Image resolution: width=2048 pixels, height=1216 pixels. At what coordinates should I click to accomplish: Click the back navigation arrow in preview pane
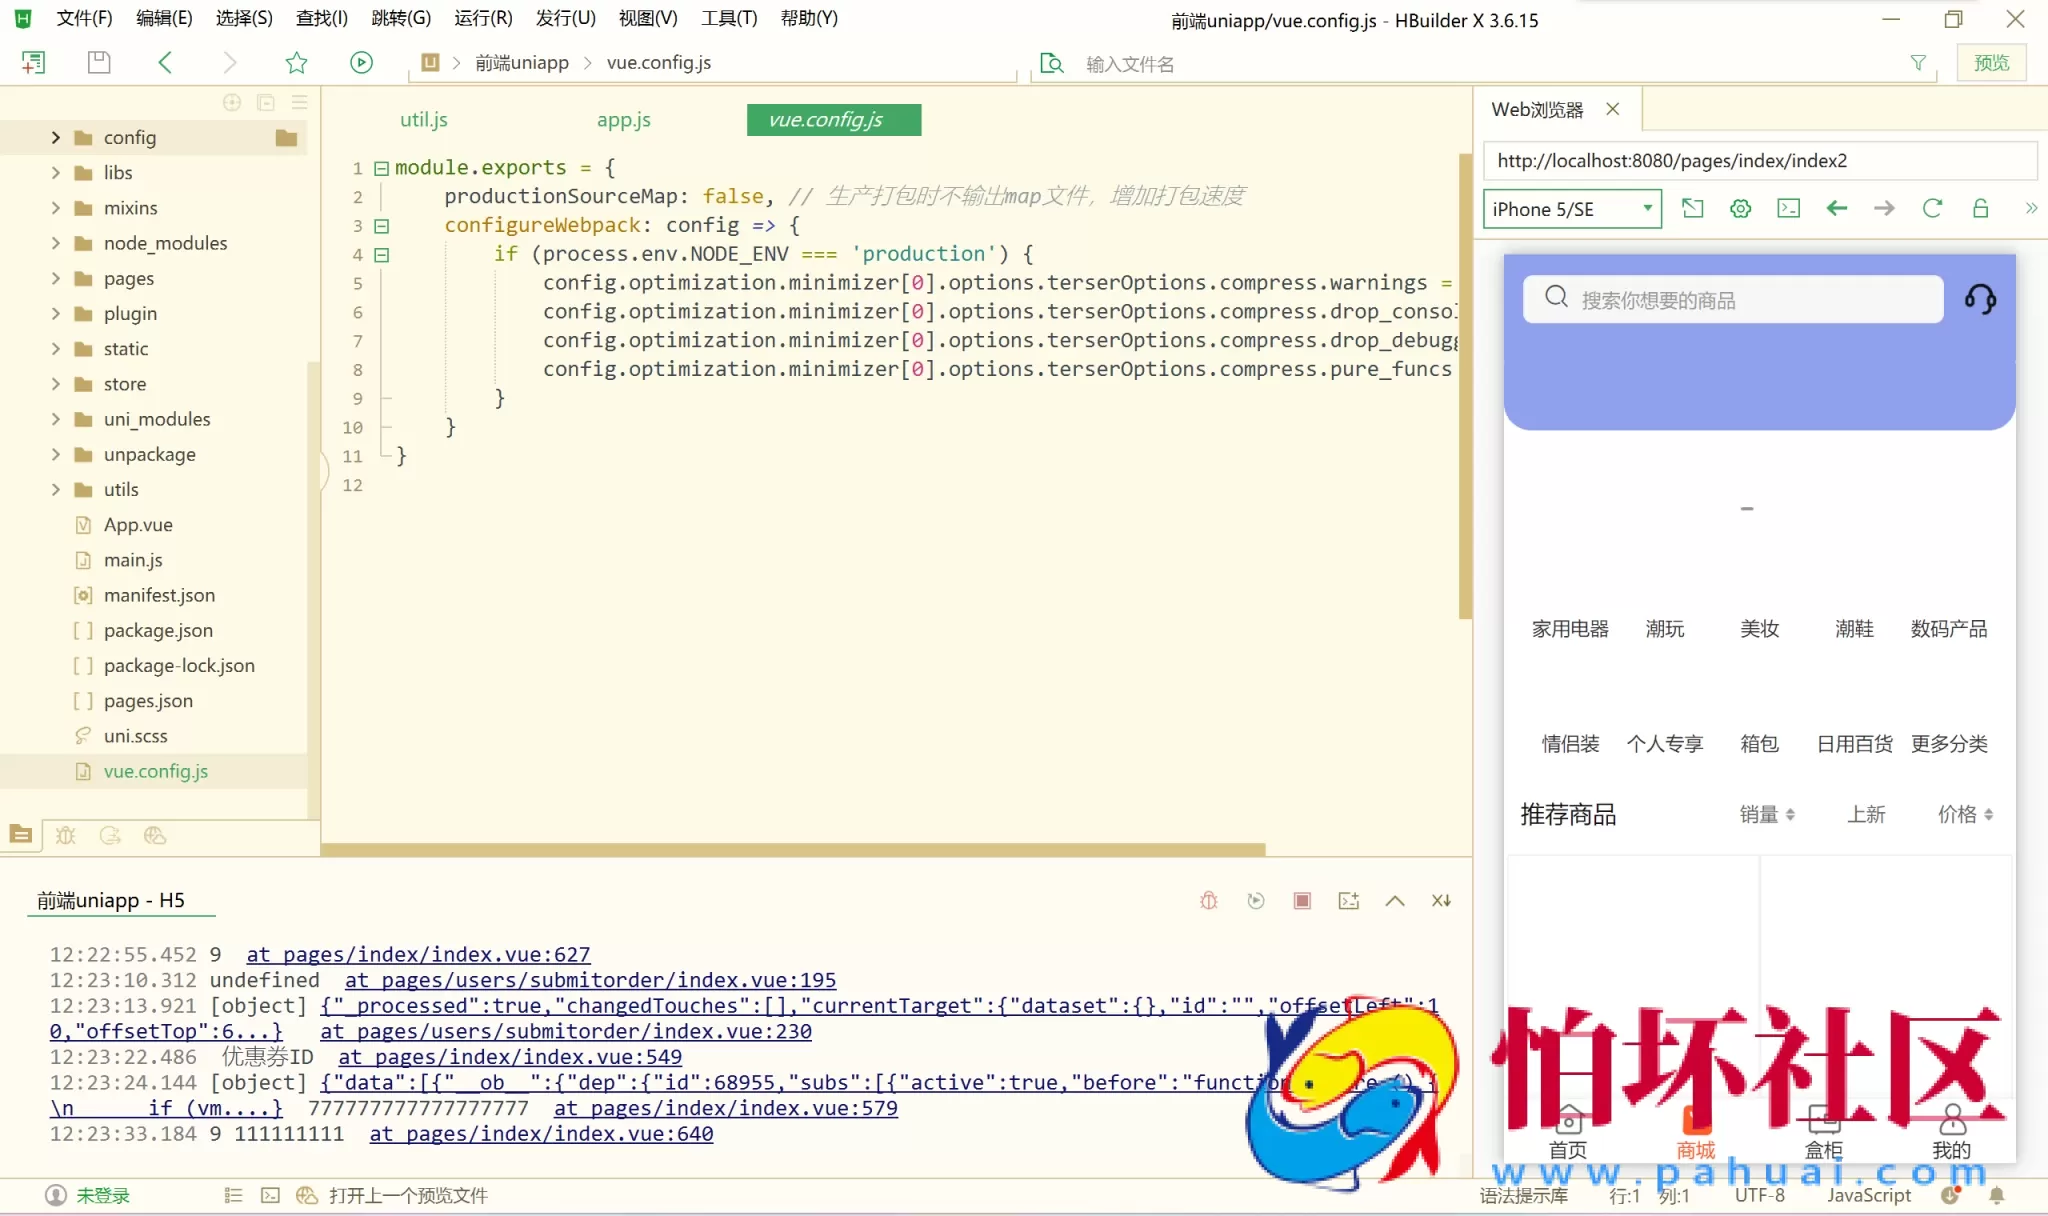click(1836, 208)
